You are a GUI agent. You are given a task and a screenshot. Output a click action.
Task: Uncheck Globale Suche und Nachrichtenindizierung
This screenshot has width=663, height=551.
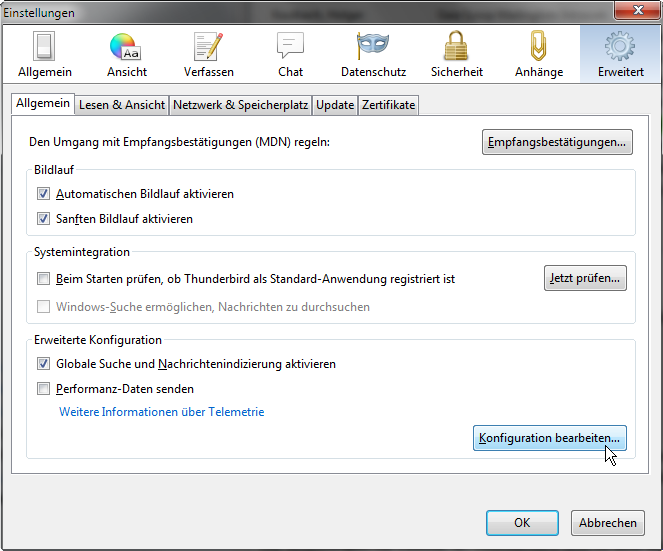point(43,365)
